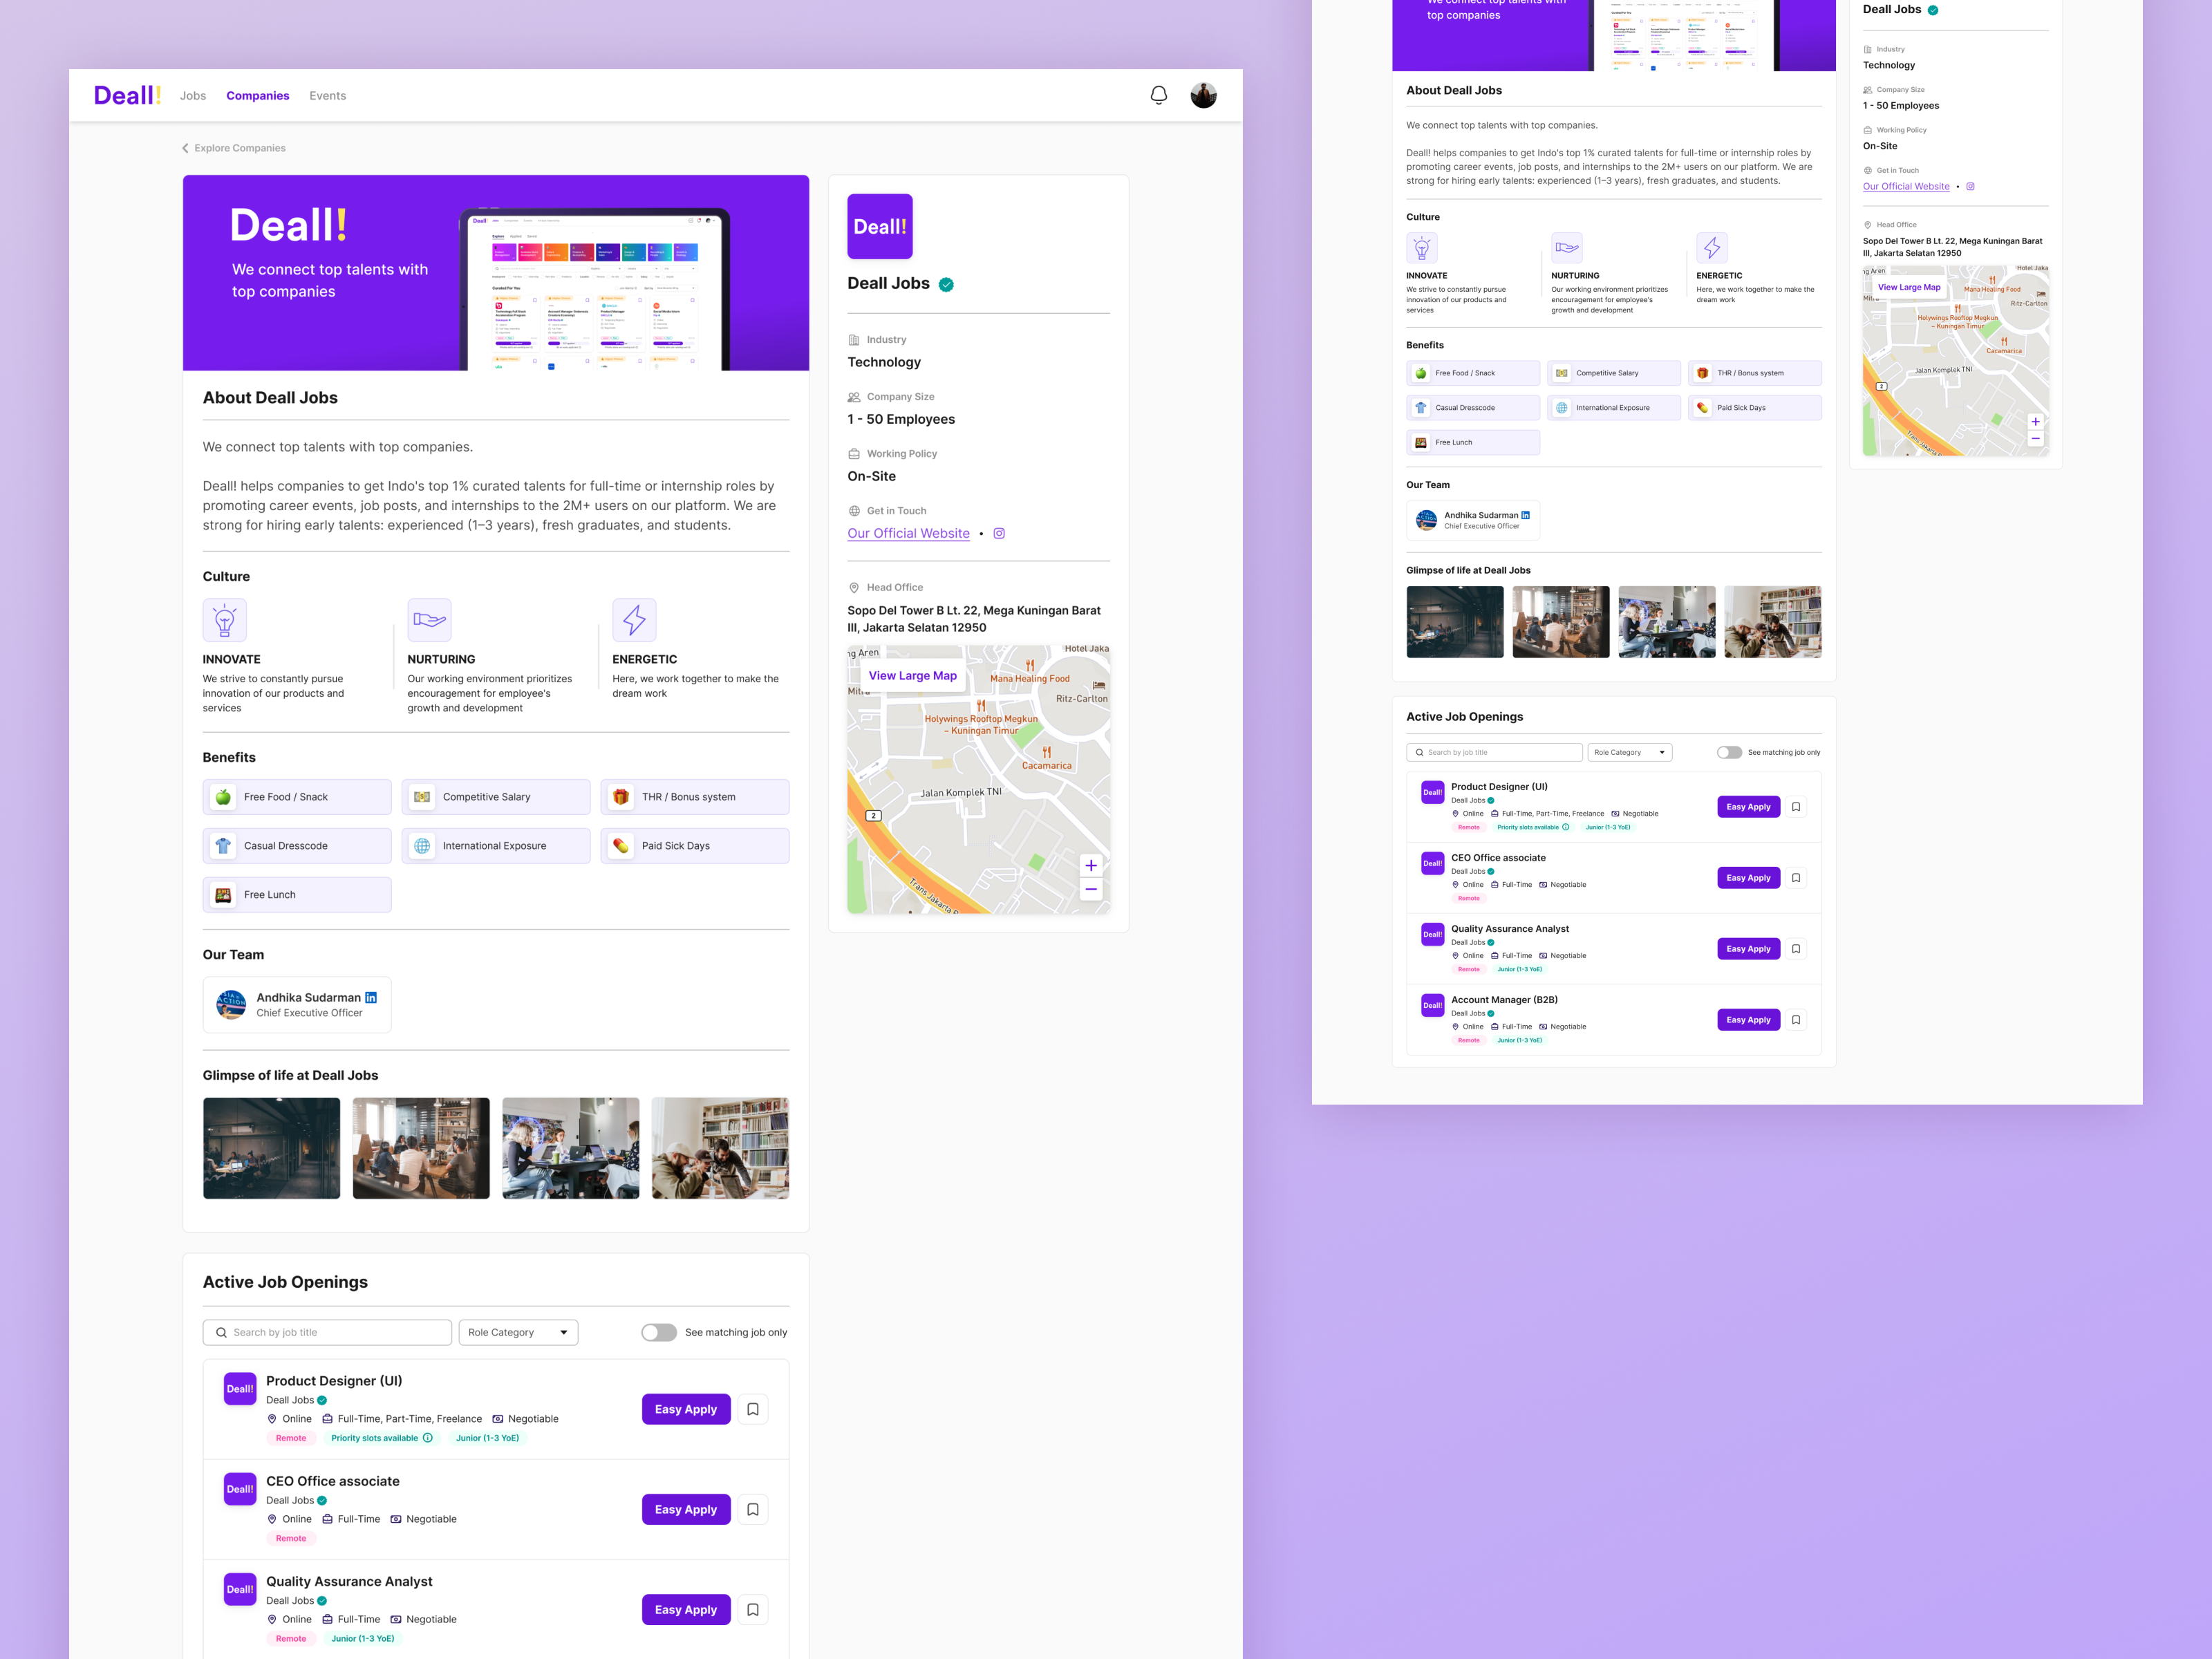Image resolution: width=2212 pixels, height=1659 pixels.
Task: Open the Andhika Sudarman team card
Action: [x=297, y=1005]
